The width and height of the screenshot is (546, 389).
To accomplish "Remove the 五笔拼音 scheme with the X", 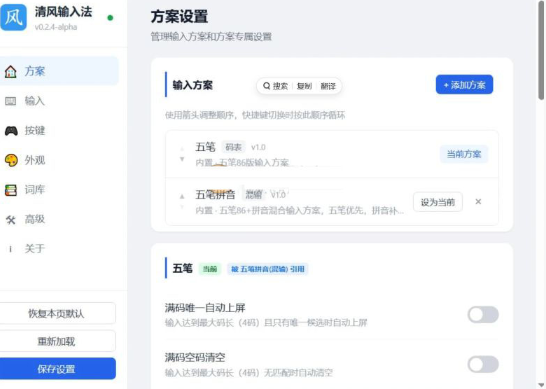I will coord(478,202).
